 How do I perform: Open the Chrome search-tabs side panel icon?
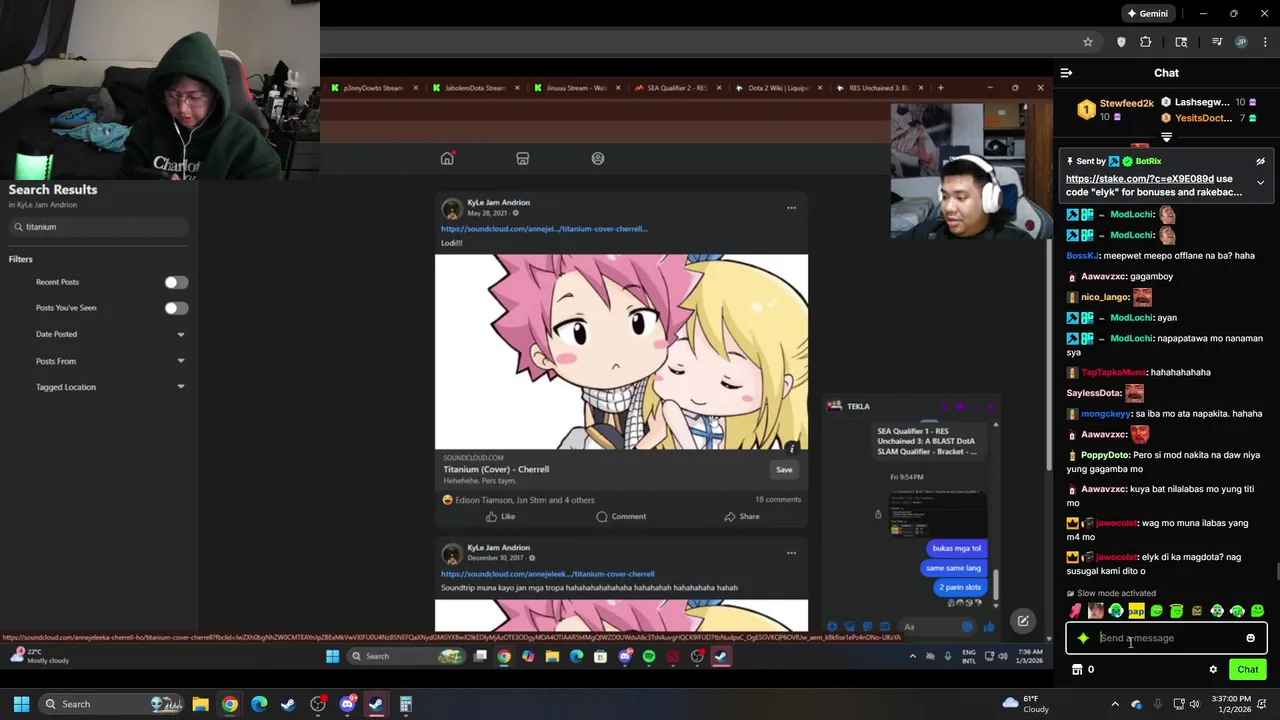pyautogui.click(x=1181, y=42)
